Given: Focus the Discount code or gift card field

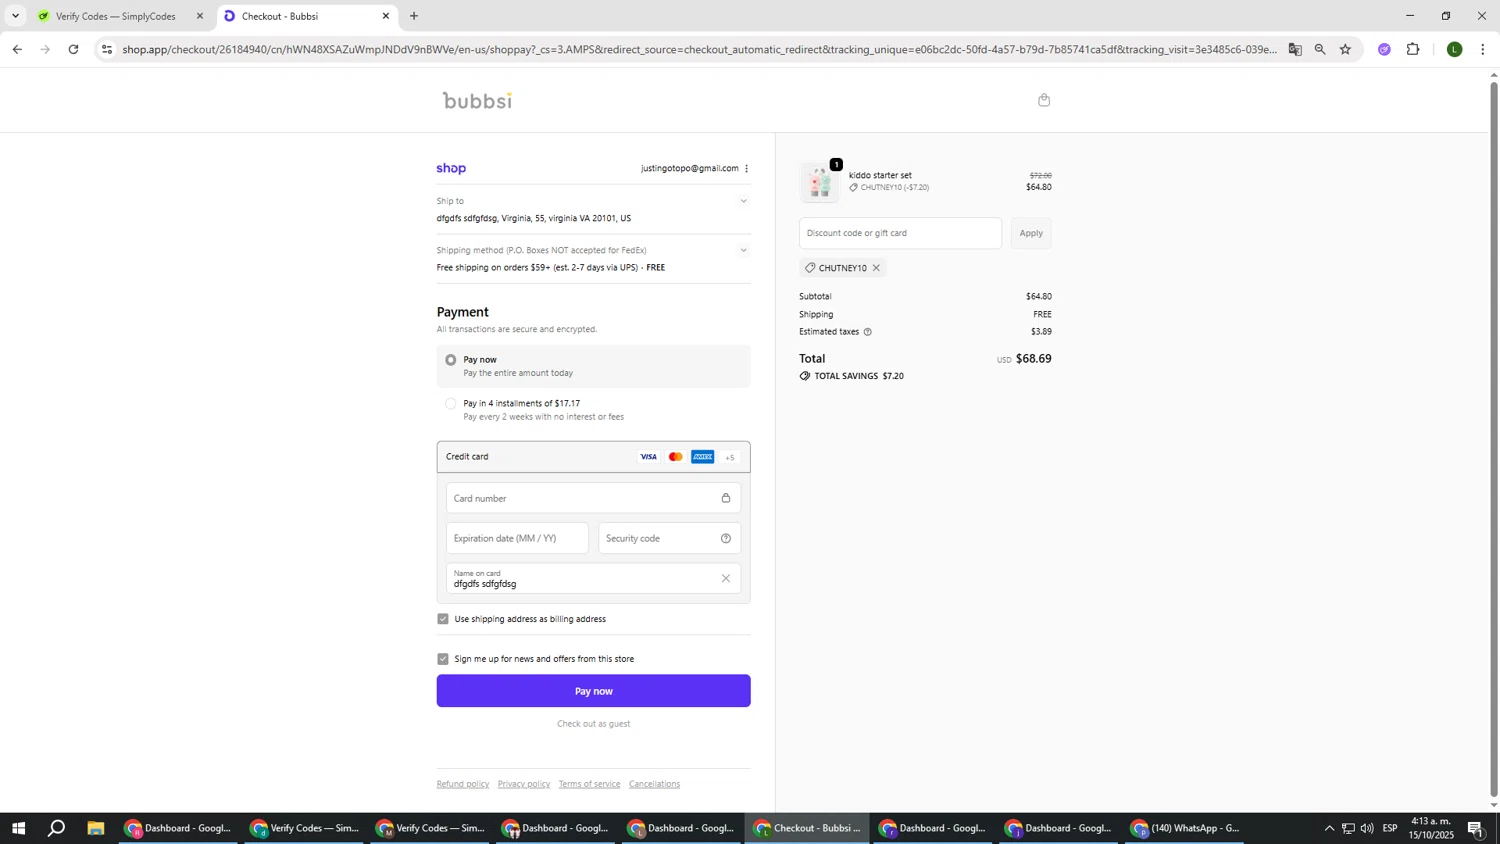Looking at the screenshot, I should (x=900, y=233).
